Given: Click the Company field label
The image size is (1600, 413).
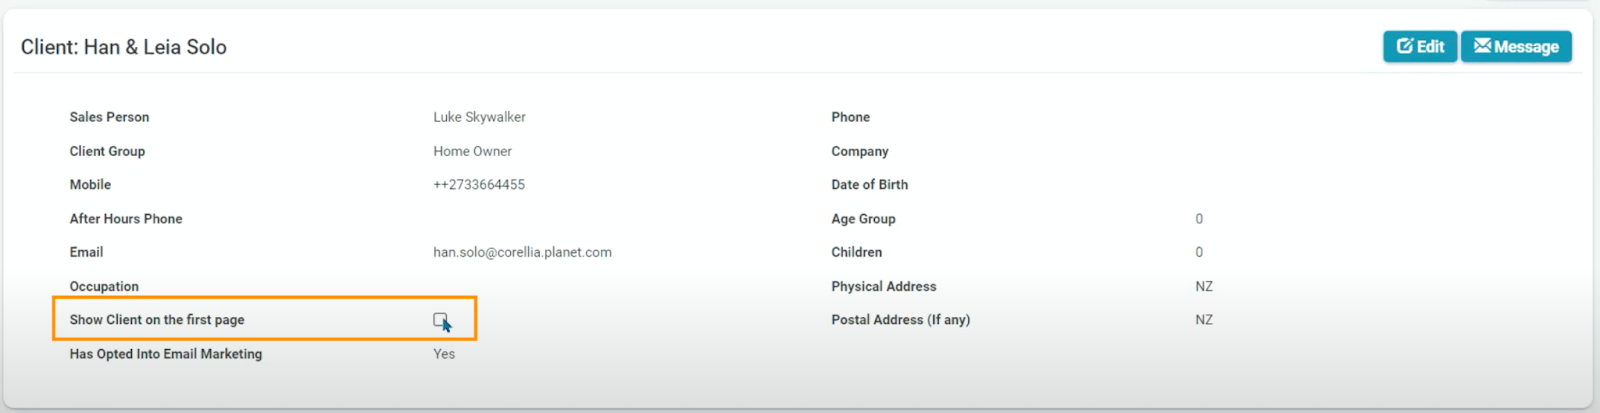Looking at the screenshot, I should click(x=859, y=151).
